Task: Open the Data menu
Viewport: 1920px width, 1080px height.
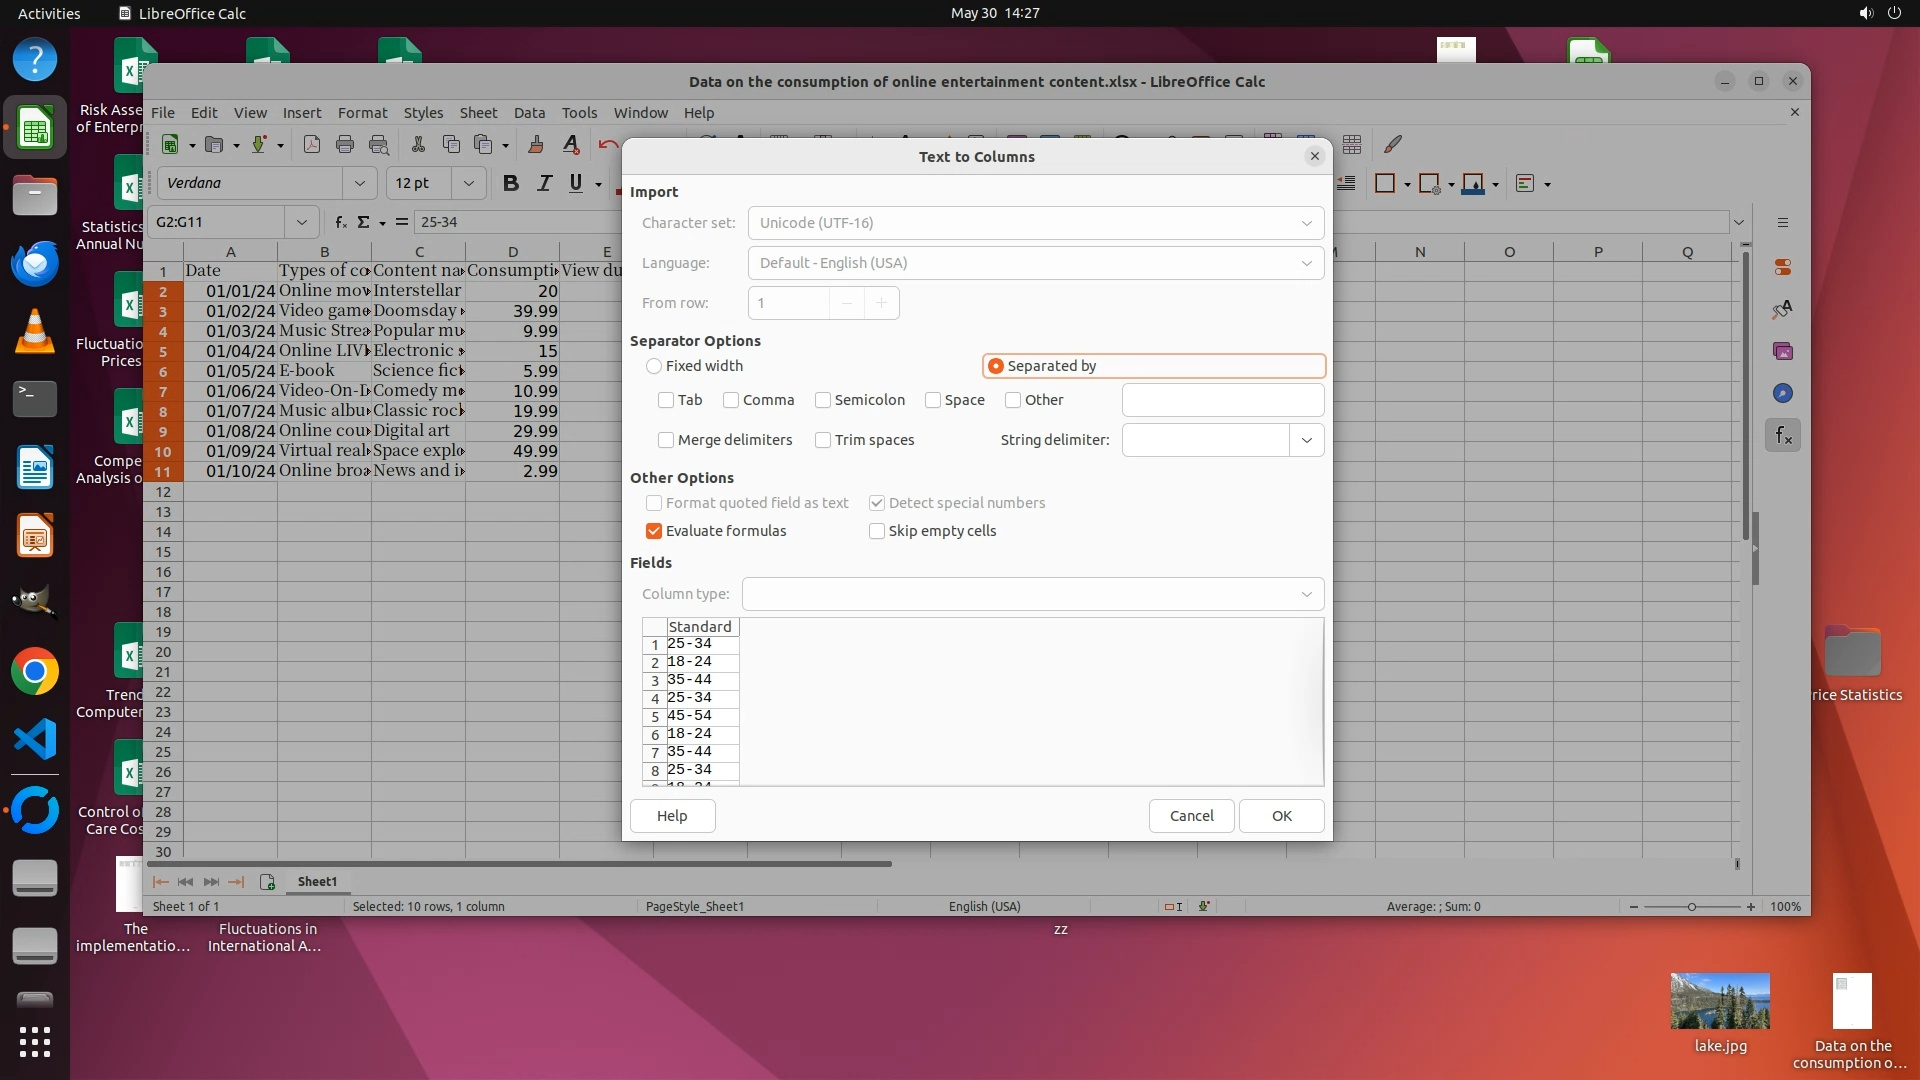Action: (x=529, y=112)
